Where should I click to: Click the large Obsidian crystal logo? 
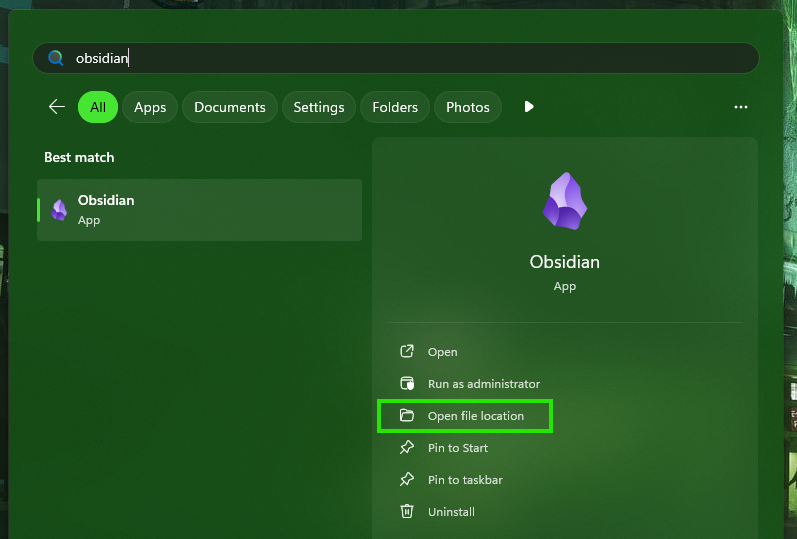pyautogui.click(x=565, y=201)
